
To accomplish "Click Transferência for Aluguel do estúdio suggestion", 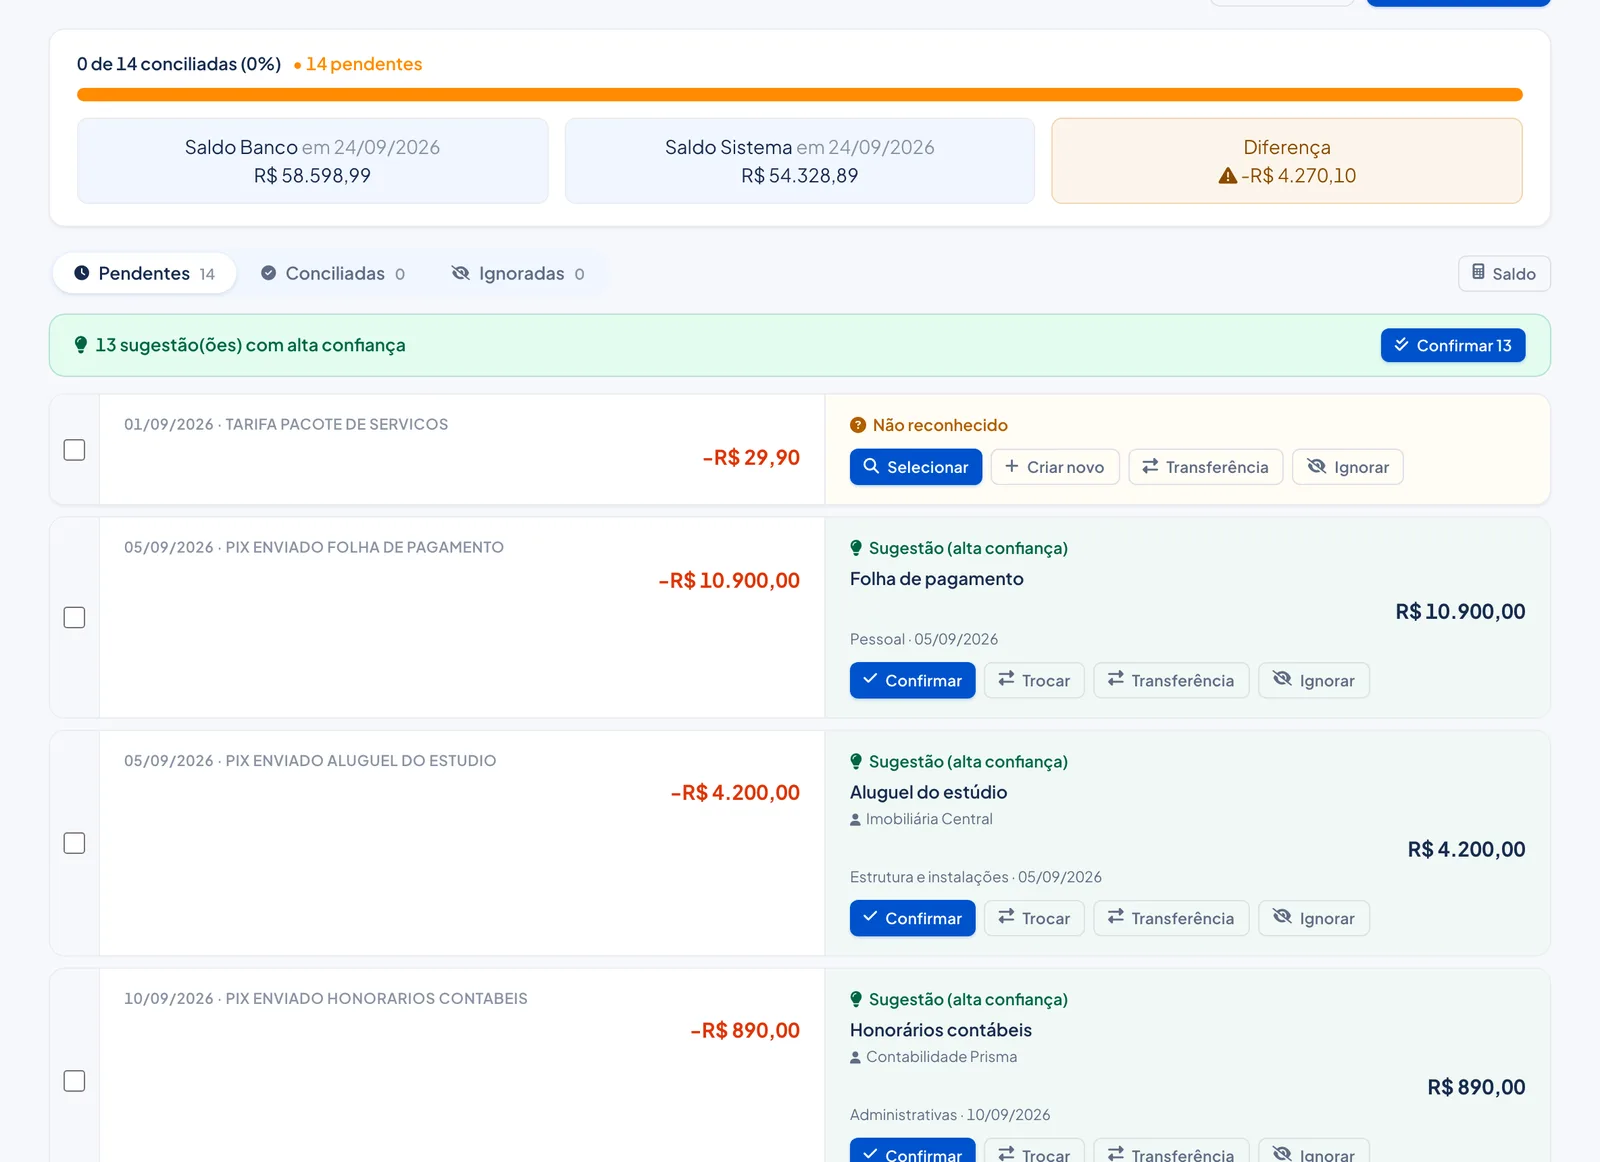I will [1171, 918].
